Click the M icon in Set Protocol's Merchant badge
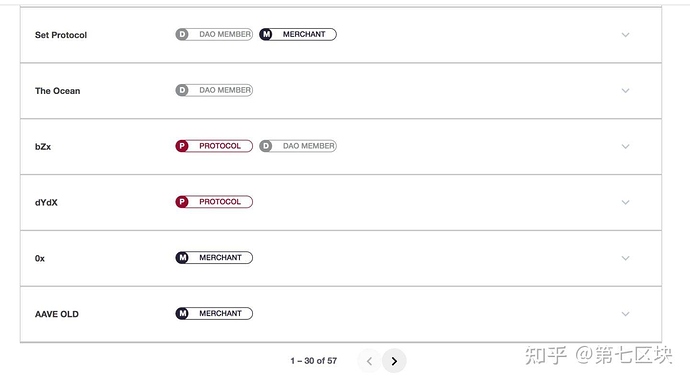The width and height of the screenshot is (690, 383). 266,34
